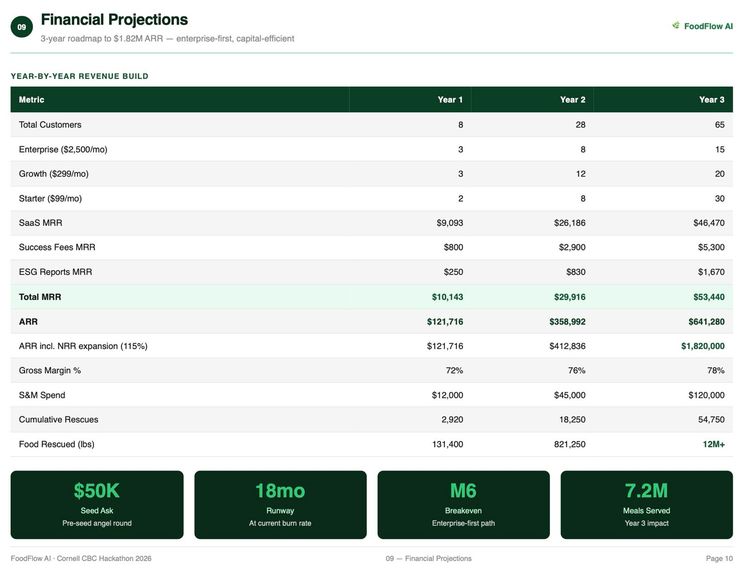The width and height of the screenshot is (742, 573).
Task: Click ARR Year 3 value $641,280
Action: pyautogui.click(x=707, y=322)
